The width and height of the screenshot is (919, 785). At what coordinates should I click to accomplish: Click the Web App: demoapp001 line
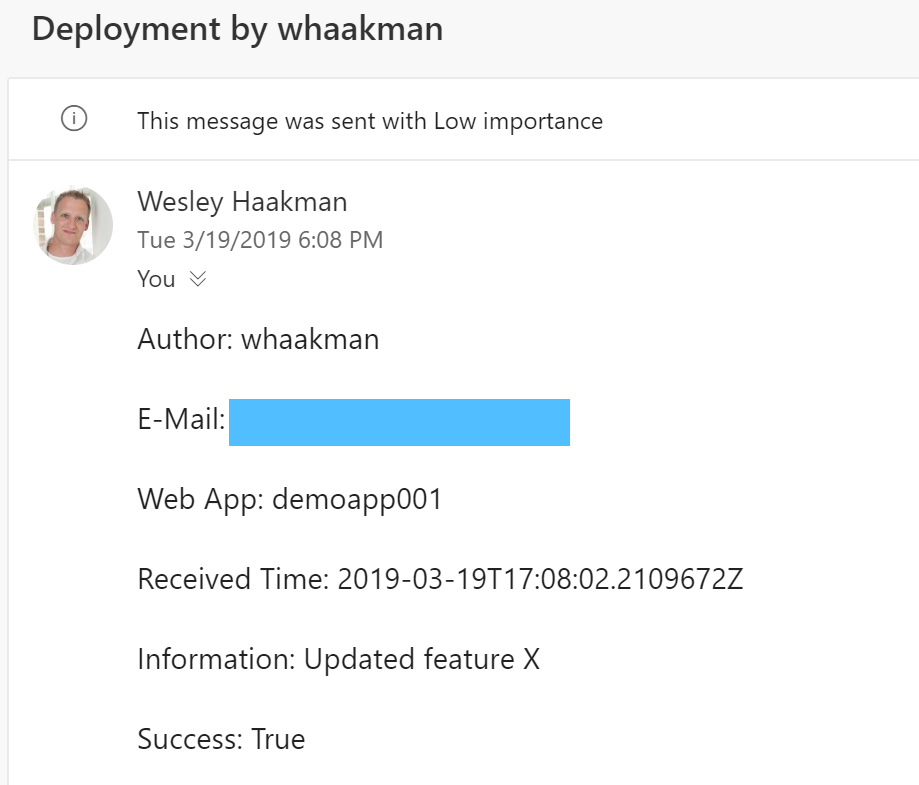click(290, 500)
